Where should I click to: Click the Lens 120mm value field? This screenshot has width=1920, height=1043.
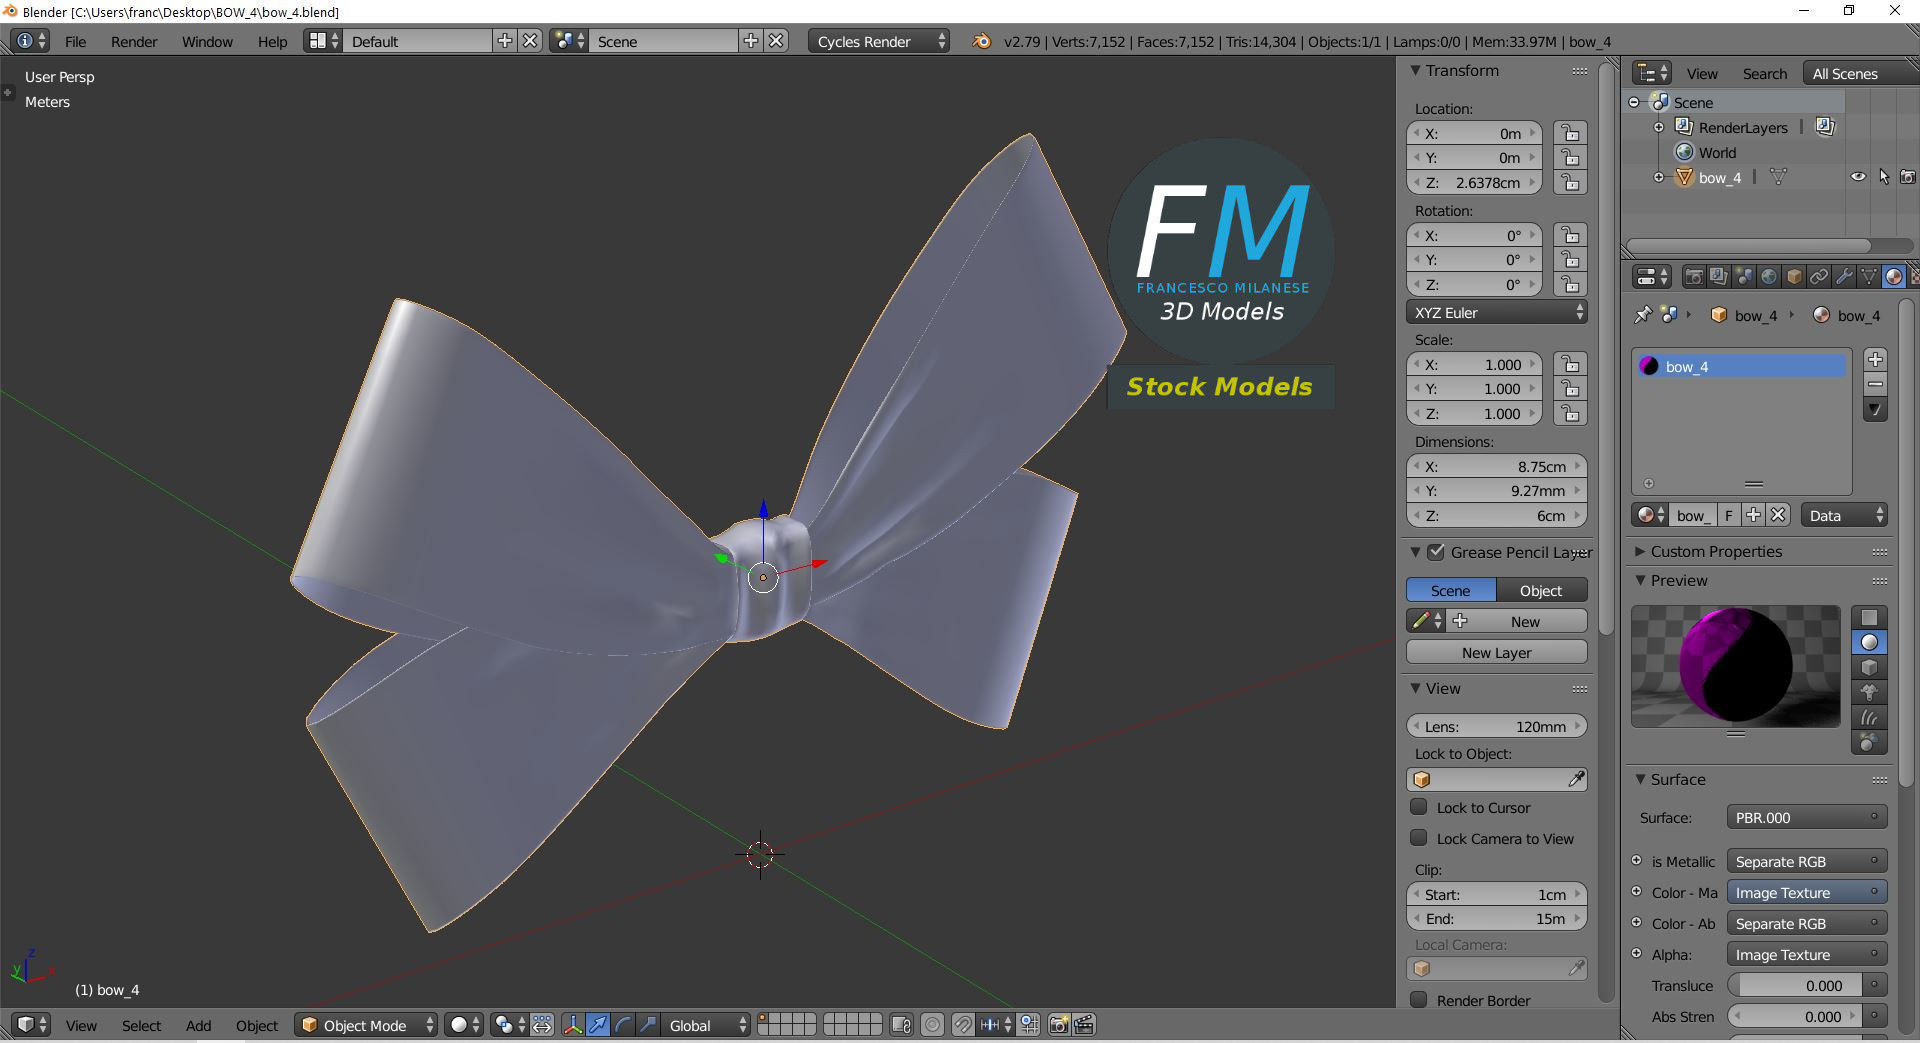tap(1497, 726)
